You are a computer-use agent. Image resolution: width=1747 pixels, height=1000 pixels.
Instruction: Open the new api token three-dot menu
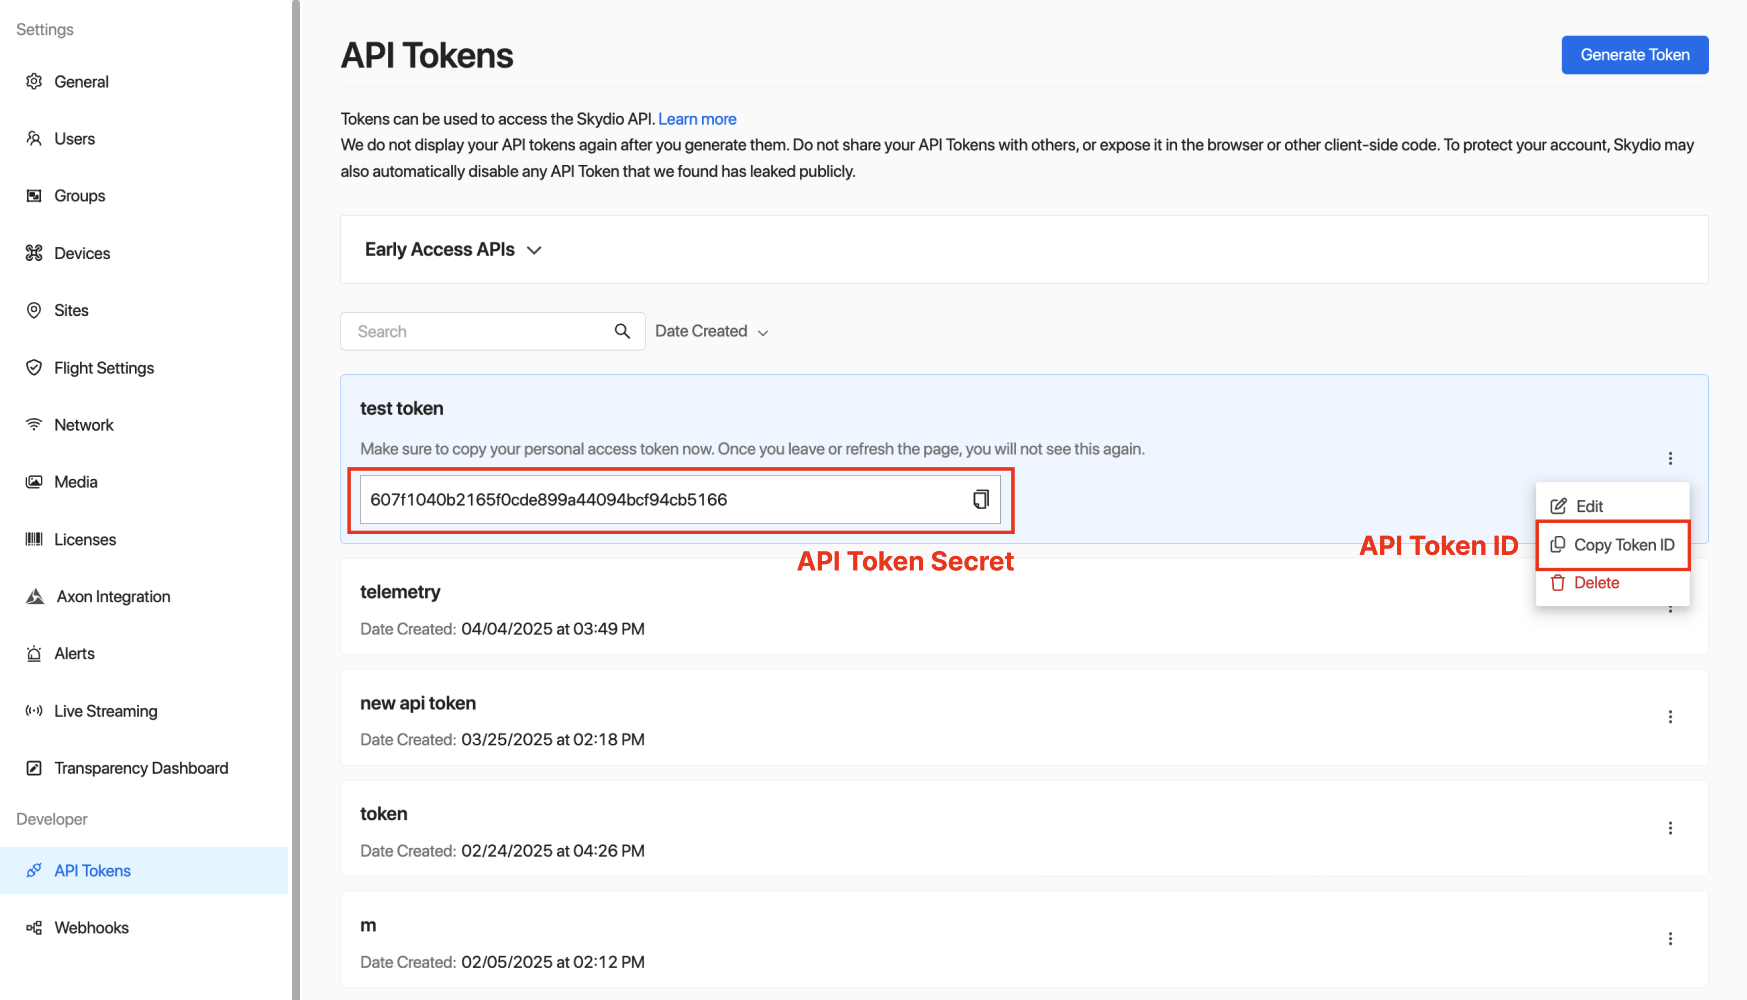[1670, 717]
